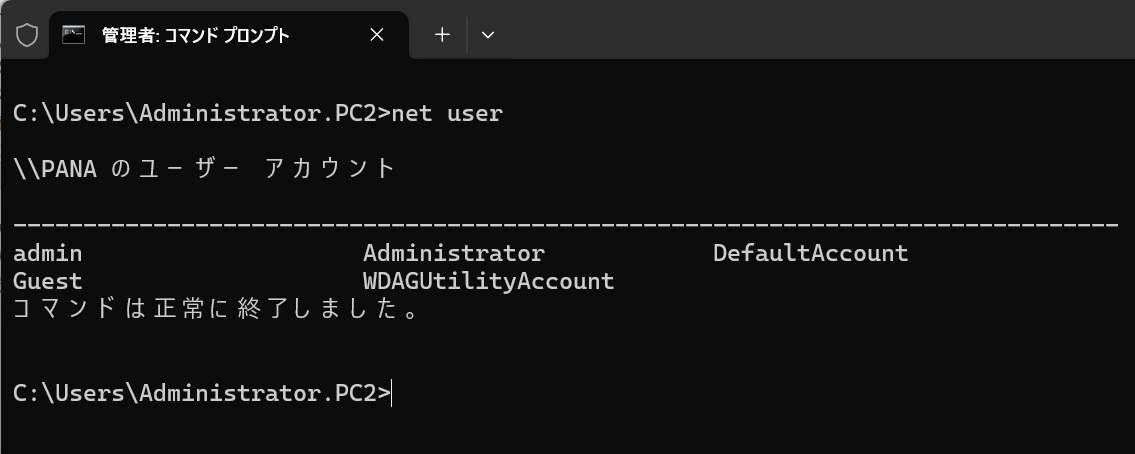The image size is (1135, 454).
Task: Open a new tab with plus button
Action: (x=442, y=35)
